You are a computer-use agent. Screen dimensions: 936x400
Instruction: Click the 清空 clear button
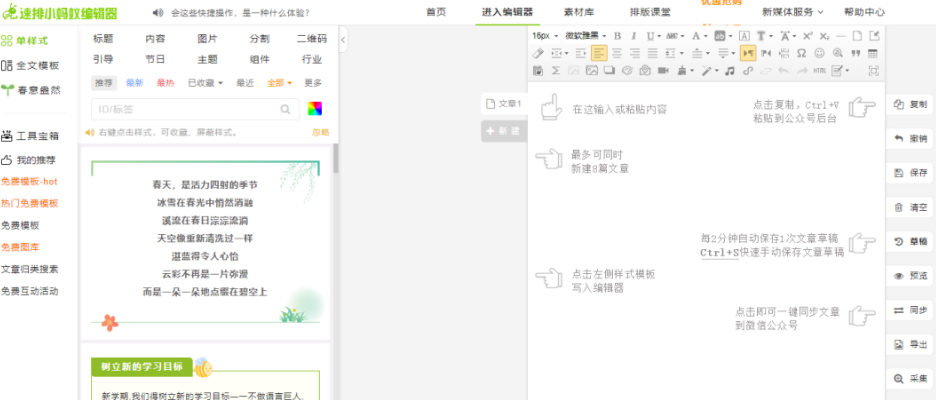(x=911, y=208)
